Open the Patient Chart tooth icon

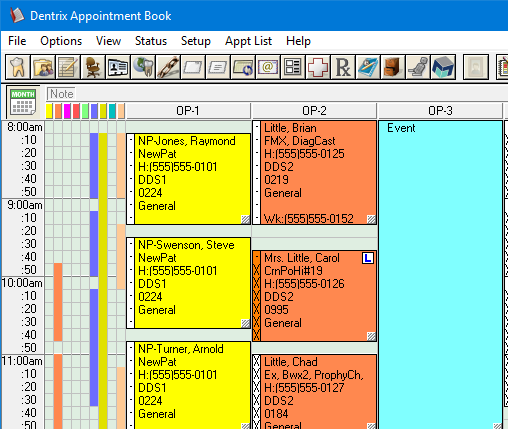pos(18,67)
